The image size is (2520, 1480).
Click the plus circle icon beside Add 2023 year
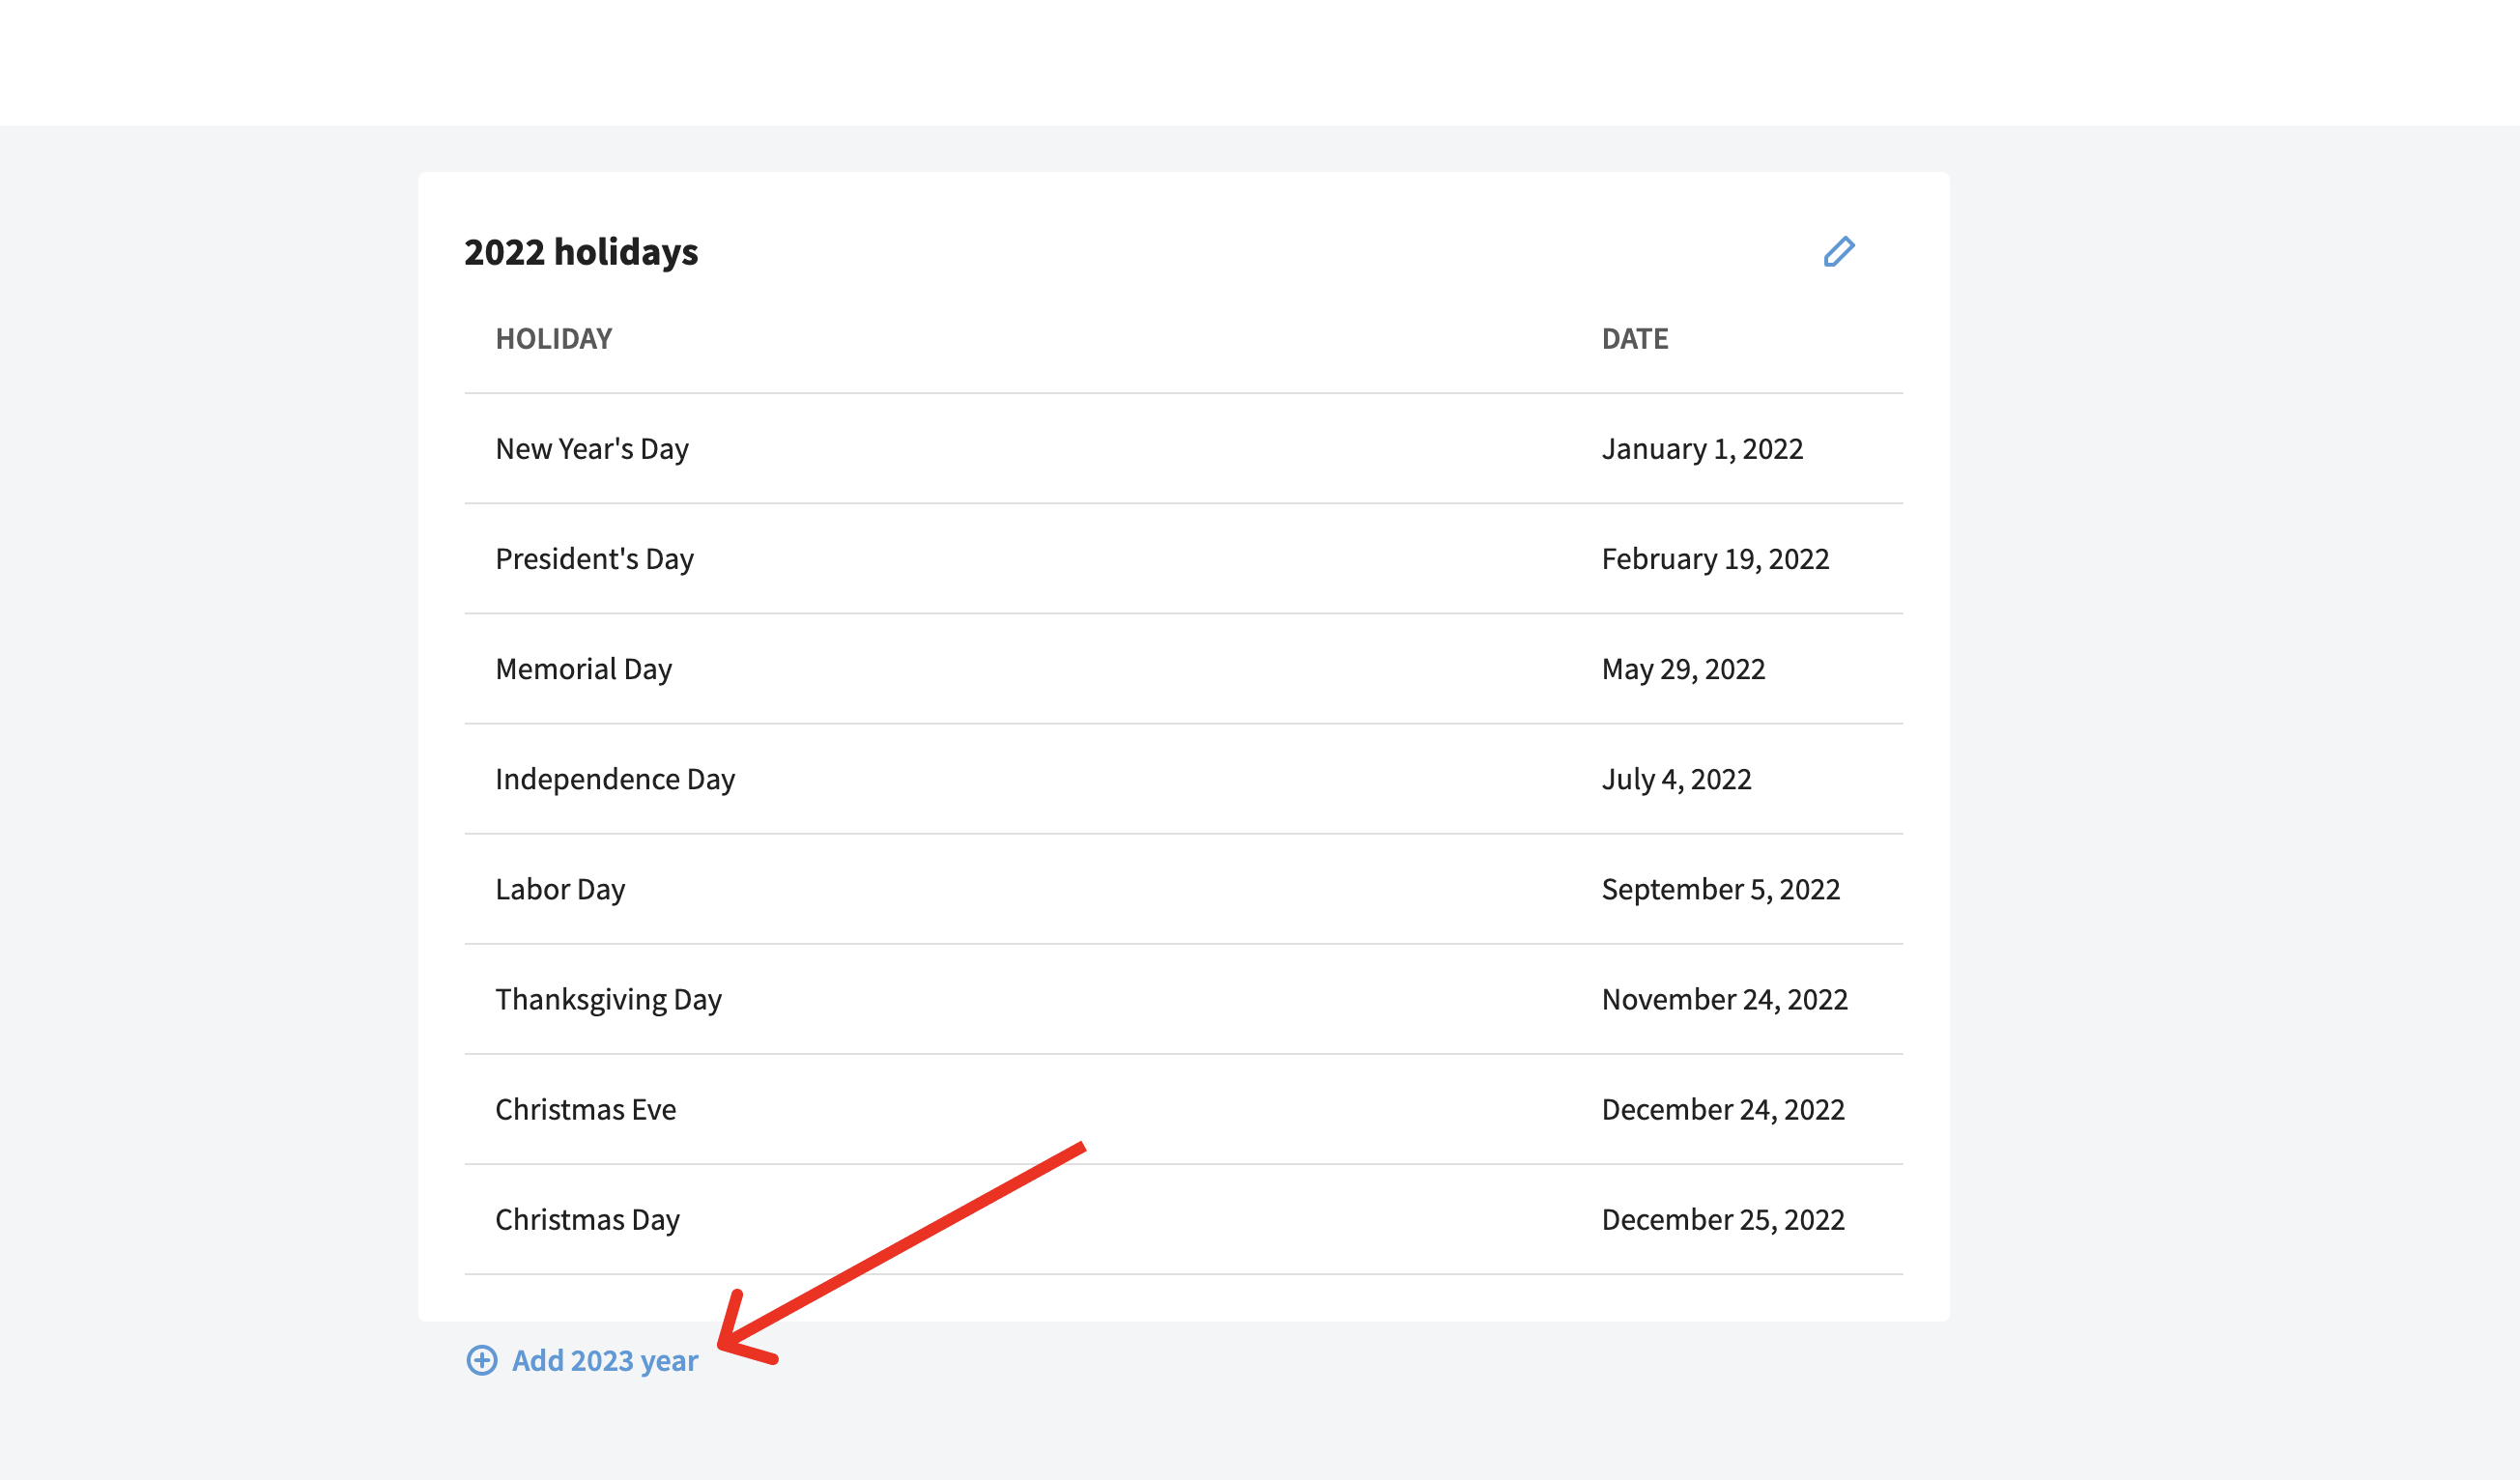click(x=481, y=1360)
